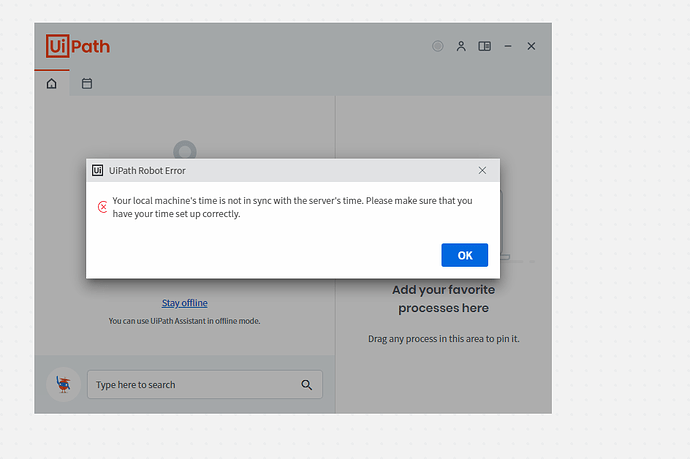Screen dimensions: 690x459
Task: Click the Stay offline link
Action: coord(185,303)
